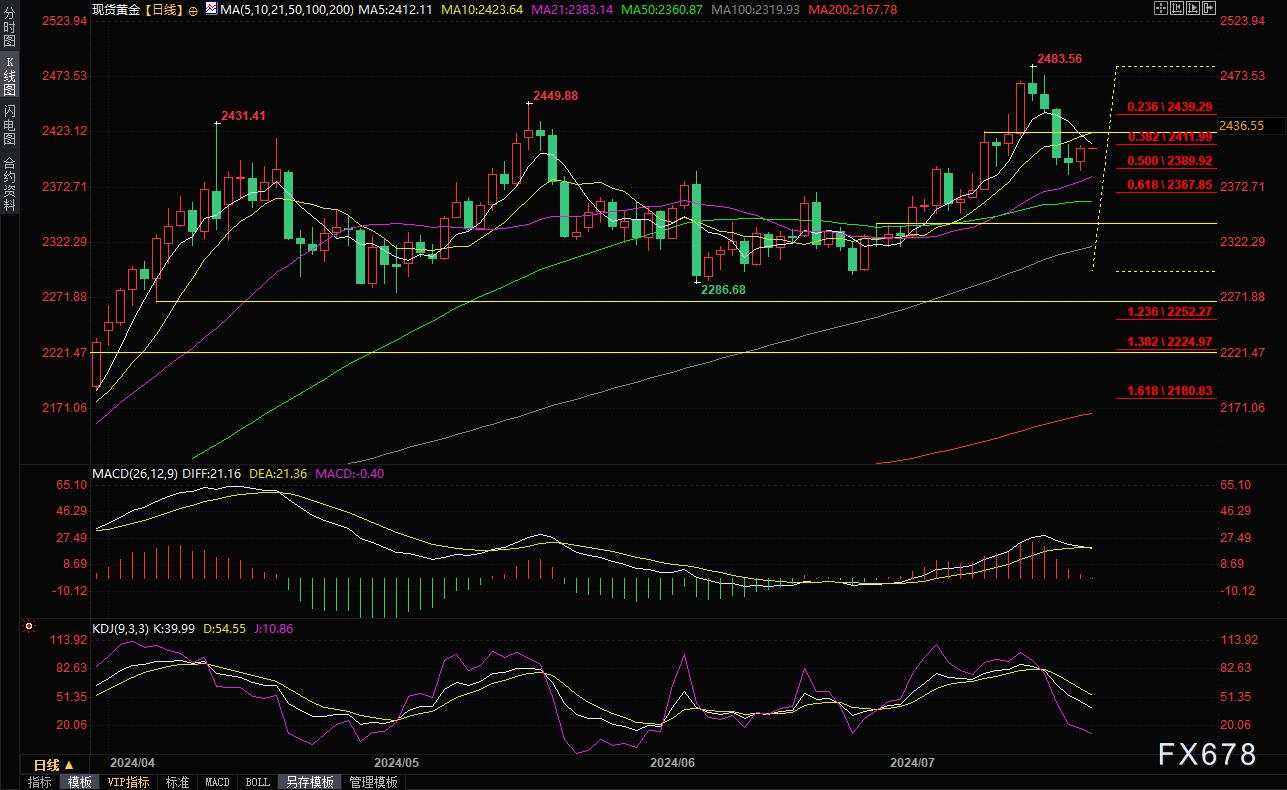
Task: Select the 指标 bottom tab
Action: click(40, 782)
